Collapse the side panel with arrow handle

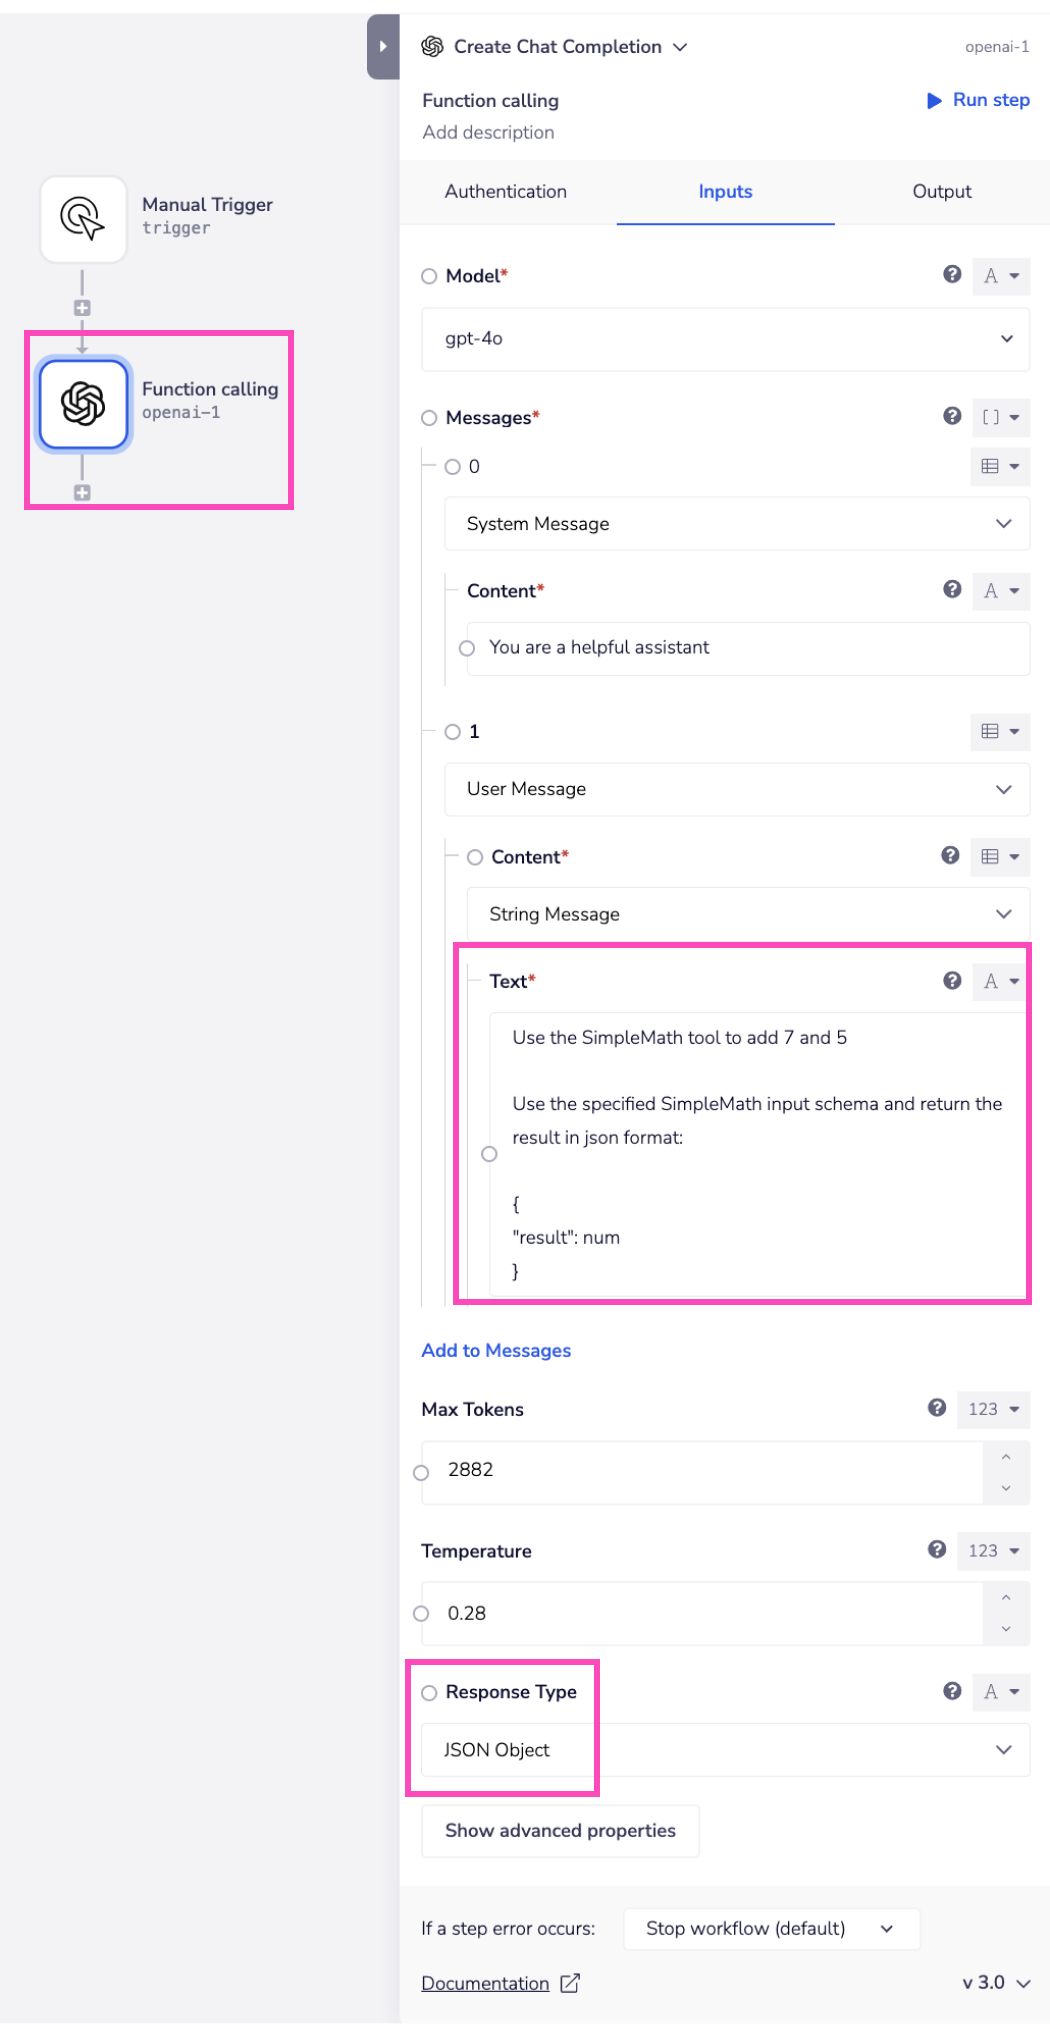pyautogui.click(x=383, y=47)
